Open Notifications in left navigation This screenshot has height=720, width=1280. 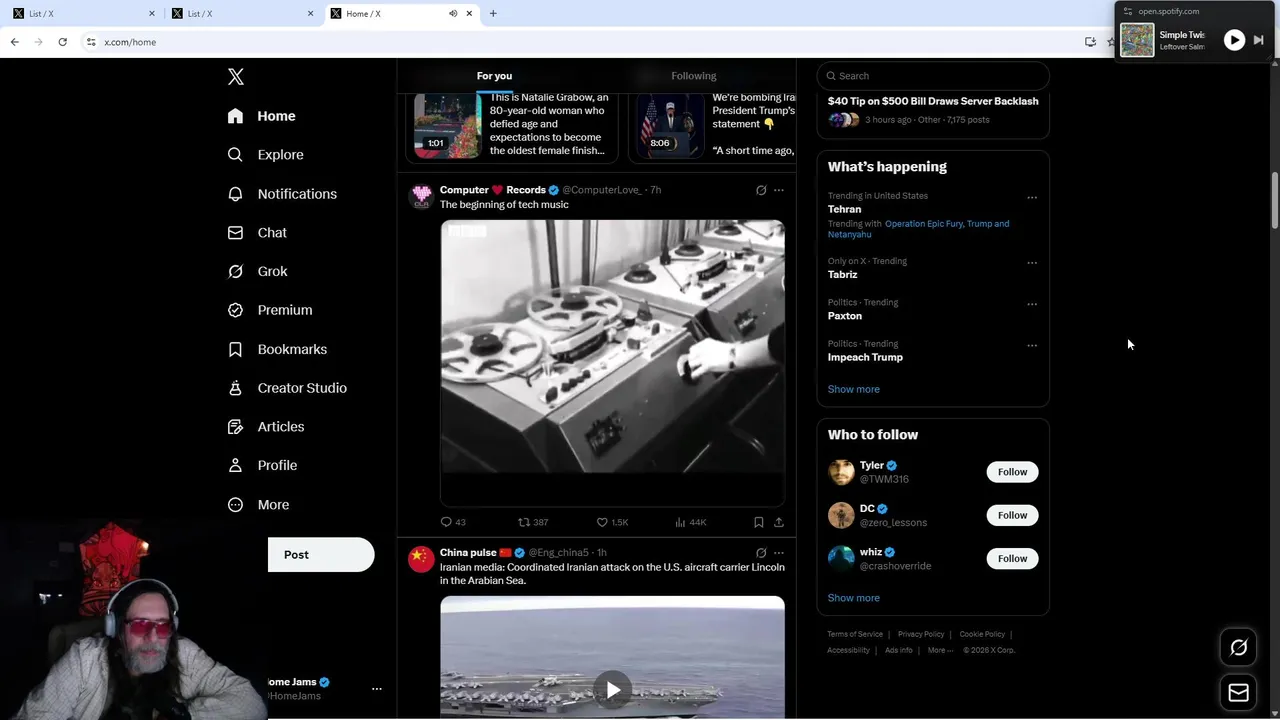(x=282, y=194)
